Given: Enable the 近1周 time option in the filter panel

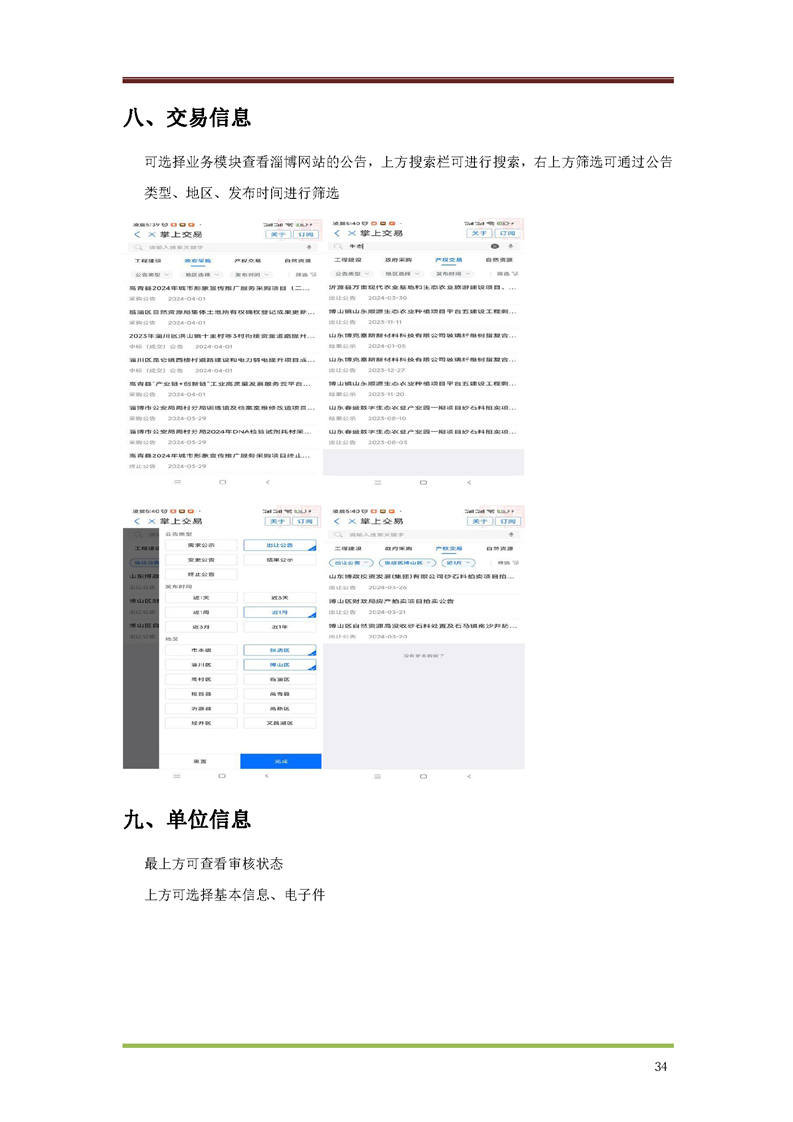Looking at the screenshot, I should click(x=201, y=611).
